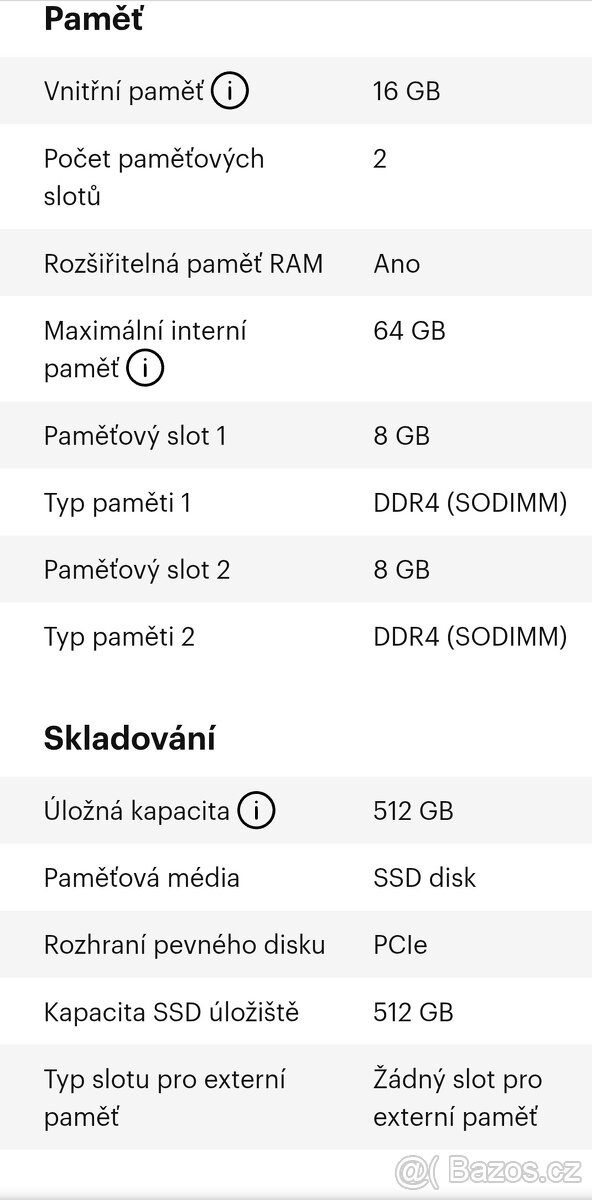This screenshot has height=1200, width=592.
Task: Click the SSD disk value
Action: (424, 877)
